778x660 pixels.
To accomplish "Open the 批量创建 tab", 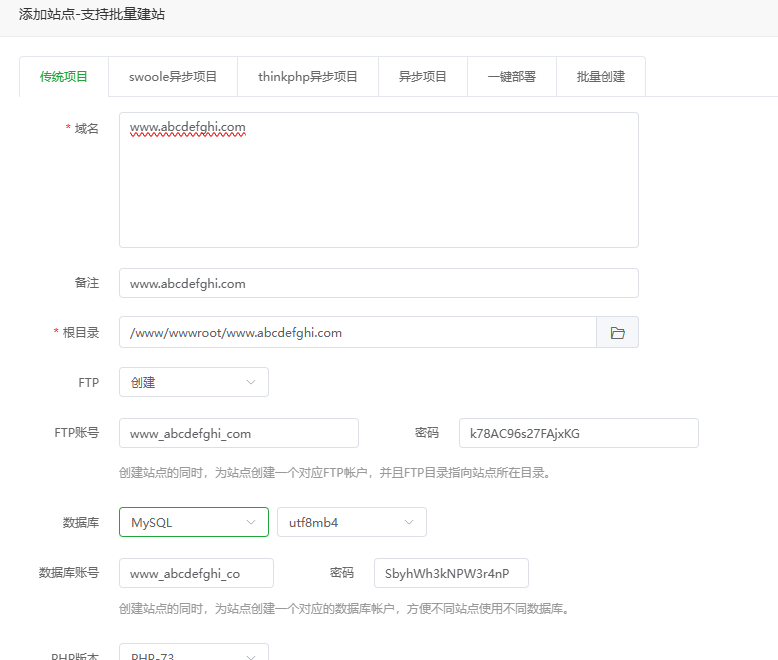I will pyautogui.click(x=601, y=76).
